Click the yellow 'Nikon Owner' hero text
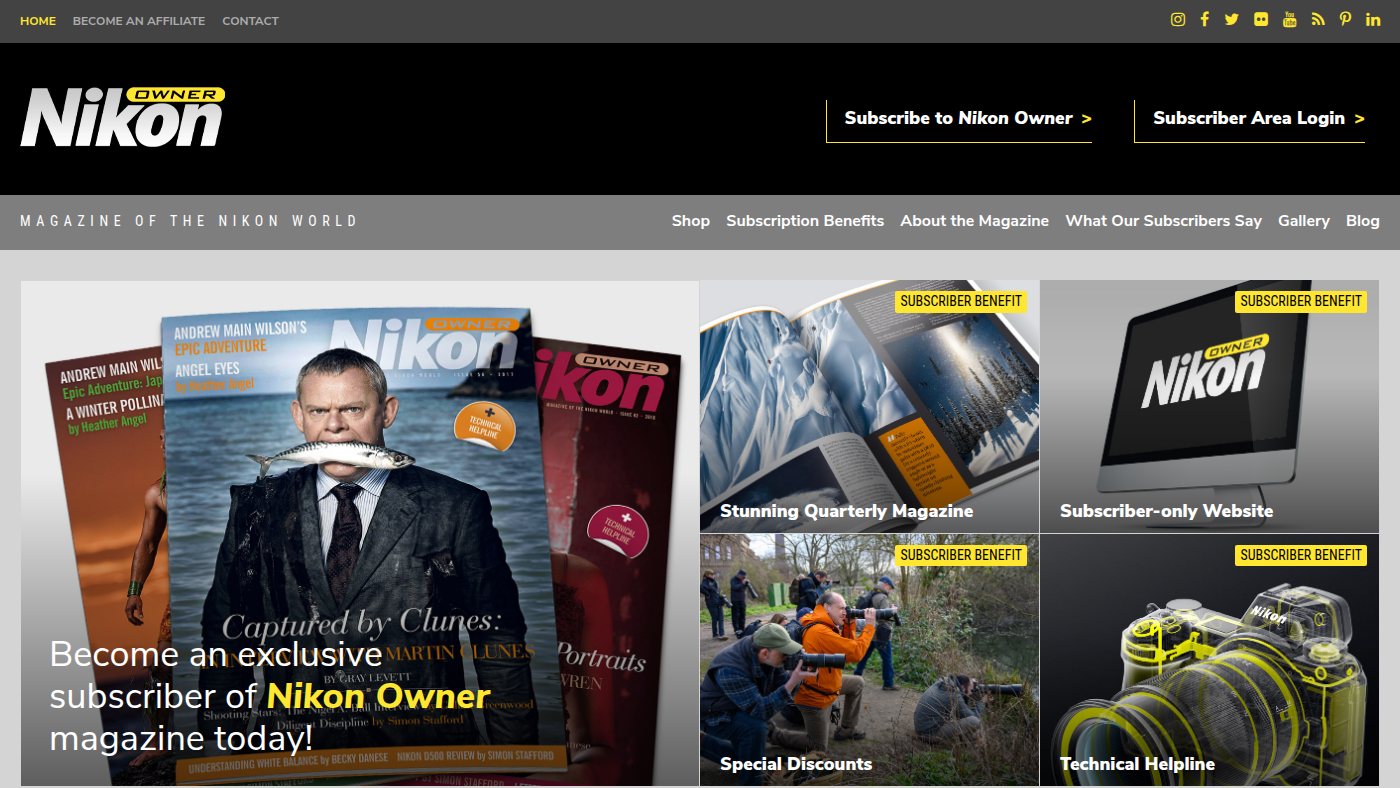Image resolution: width=1400 pixels, height=788 pixels. click(379, 696)
